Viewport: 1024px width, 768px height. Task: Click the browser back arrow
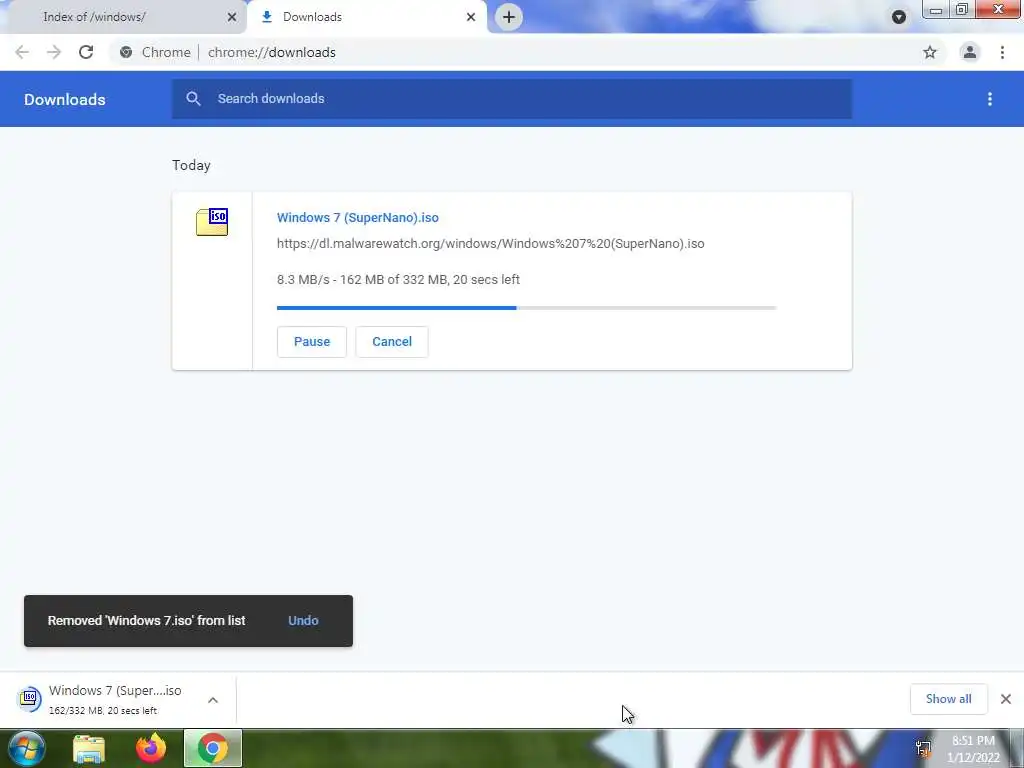click(22, 52)
